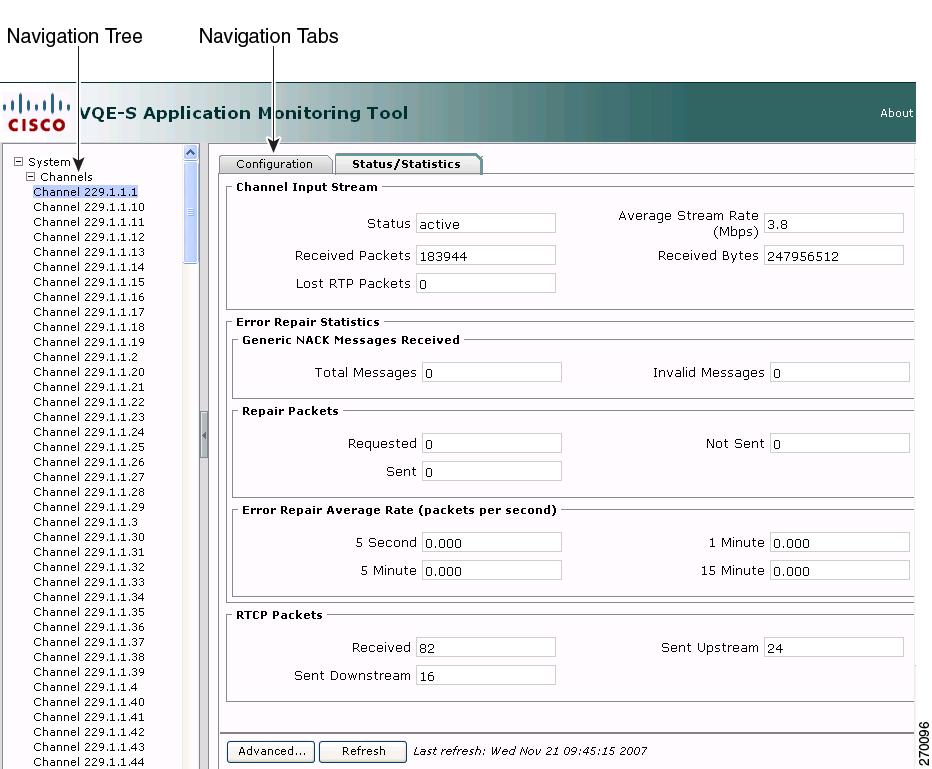Select Channel 229.1.1.37
The height and width of the screenshot is (769, 932).
[89, 642]
